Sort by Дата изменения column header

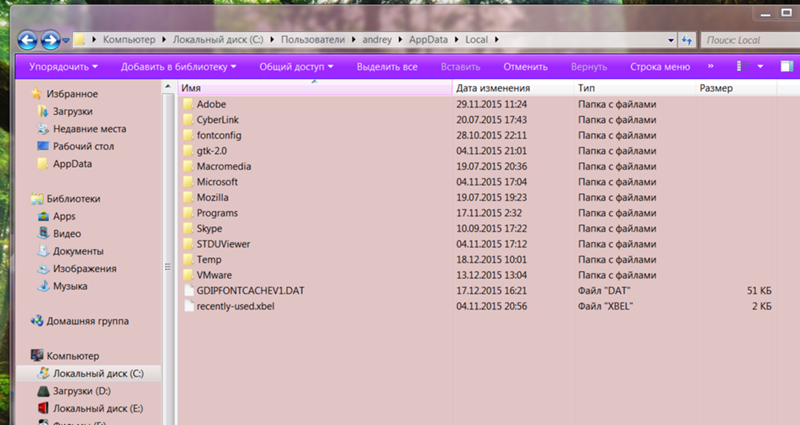[x=513, y=88]
